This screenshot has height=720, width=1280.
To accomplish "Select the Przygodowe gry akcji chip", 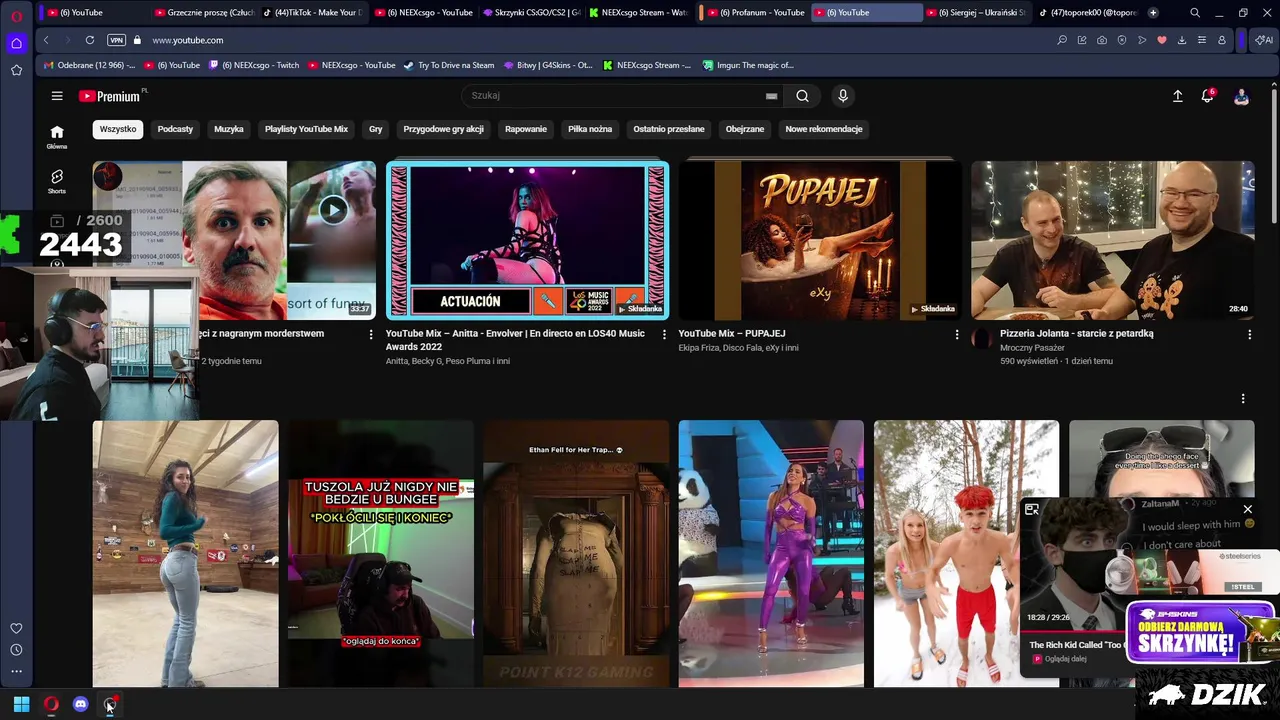I will (x=443, y=129).
